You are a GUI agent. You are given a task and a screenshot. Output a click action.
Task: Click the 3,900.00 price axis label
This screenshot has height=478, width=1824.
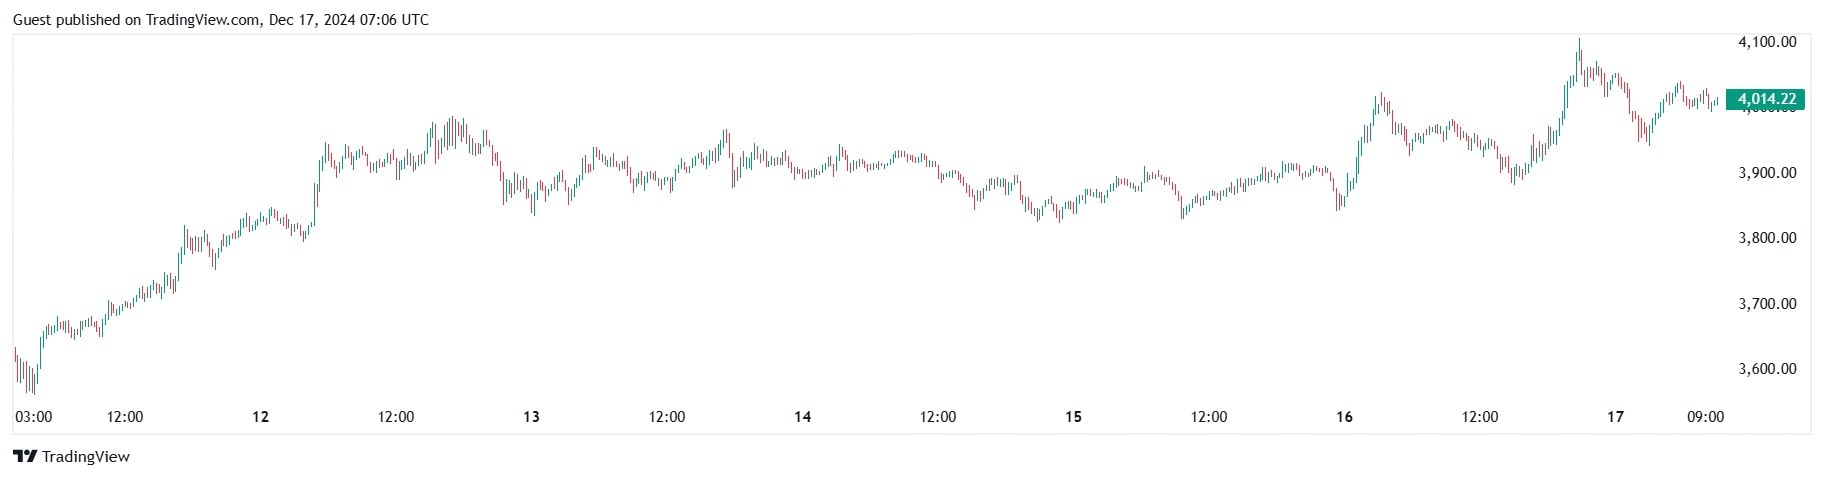[1767, 173]
